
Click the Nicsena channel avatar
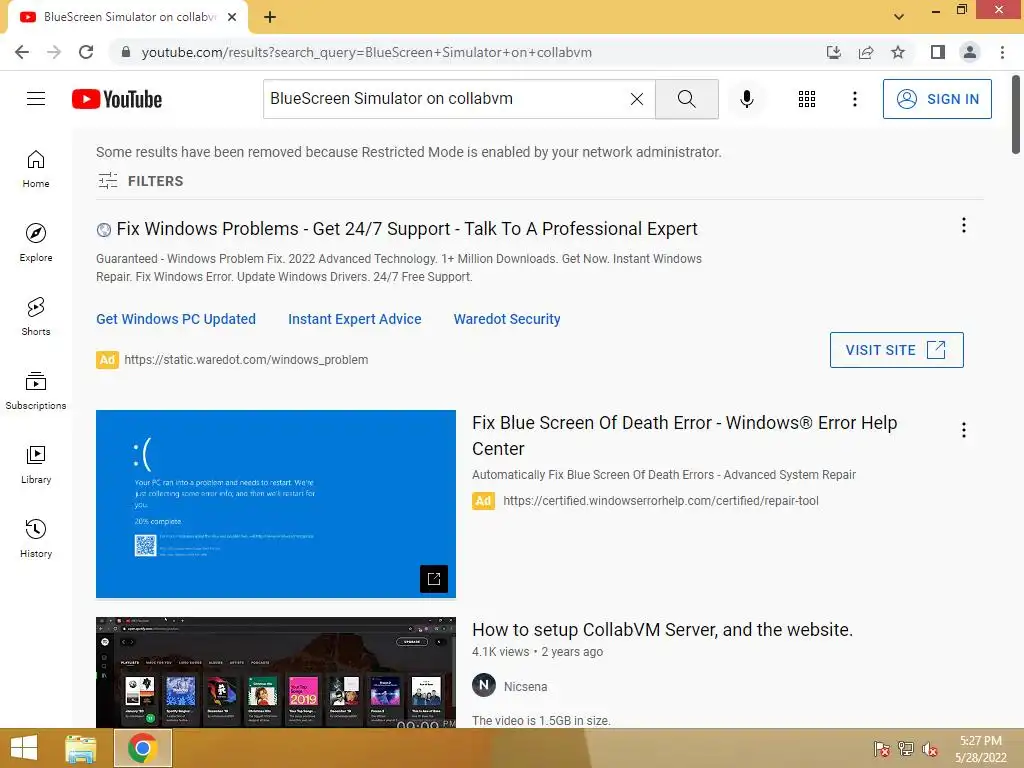point(483,685)
